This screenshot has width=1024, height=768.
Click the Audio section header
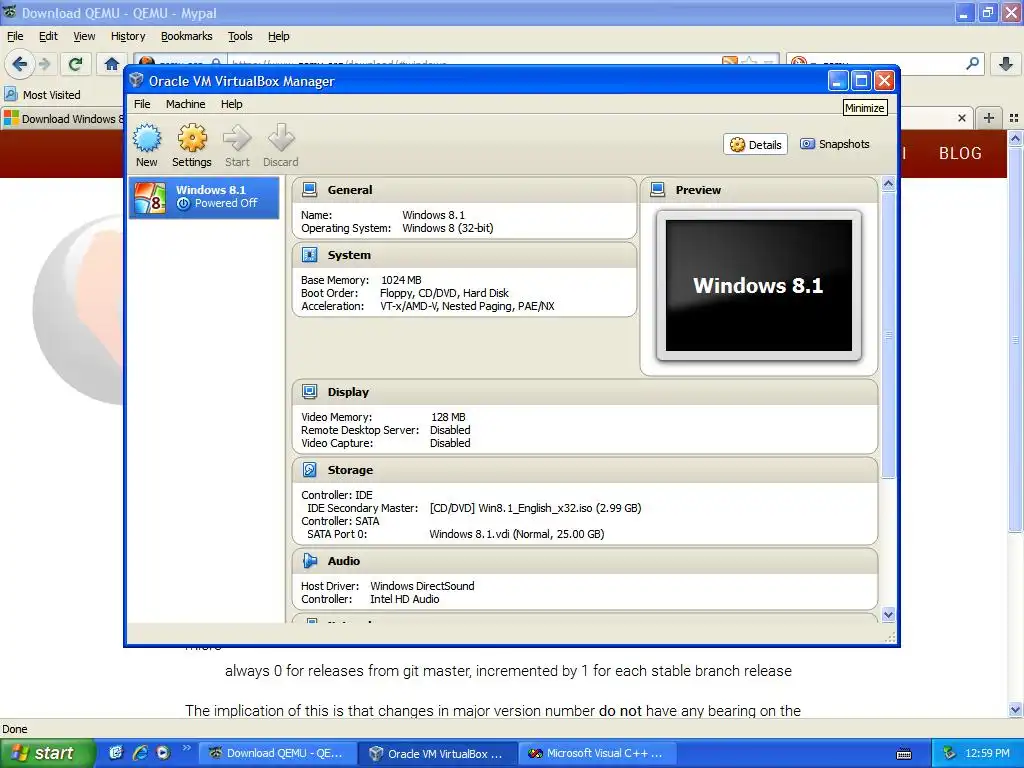tap(584, 560)
